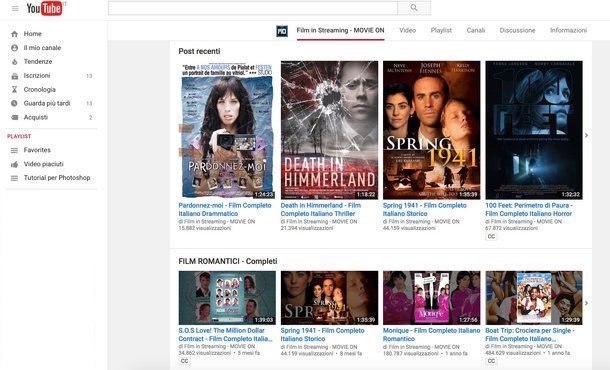This screenshot has height=370, width=610.
Task: Open the Iscrizioni subscriptions icon
Action: [14, 76]
